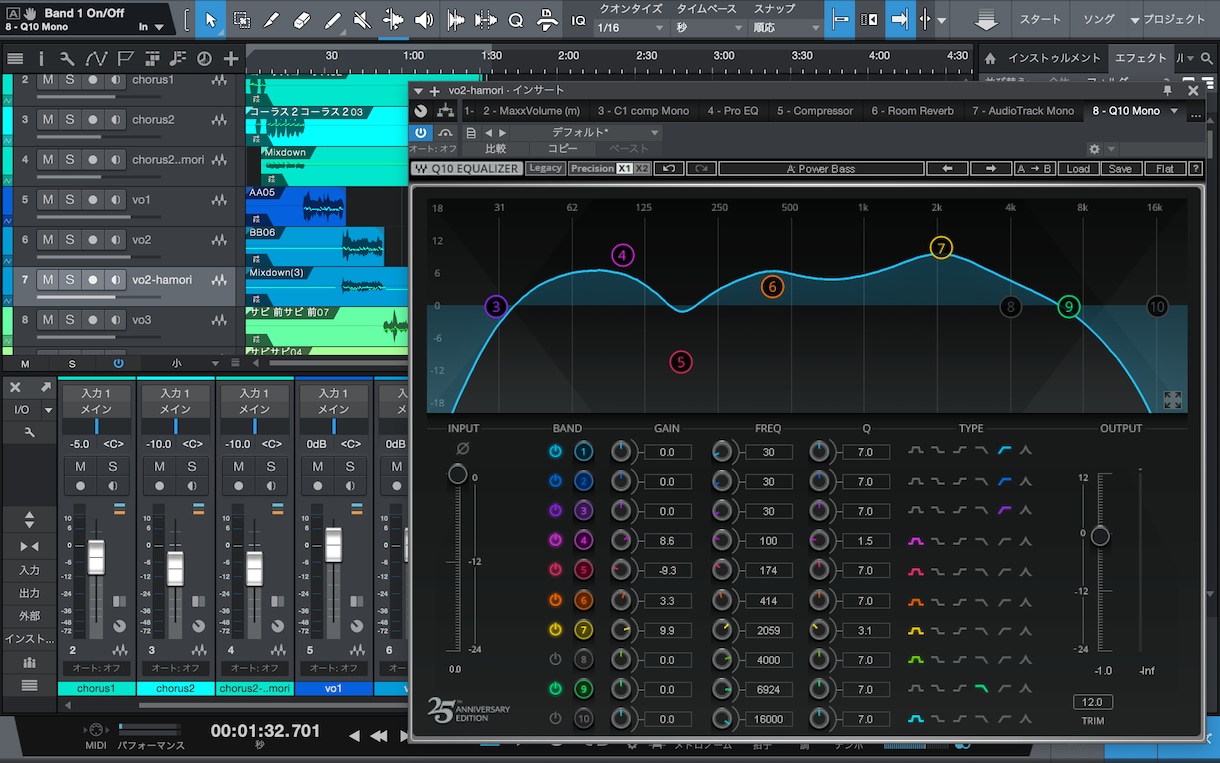Click the Q10 redo arrow

click(x=701, y=169)
